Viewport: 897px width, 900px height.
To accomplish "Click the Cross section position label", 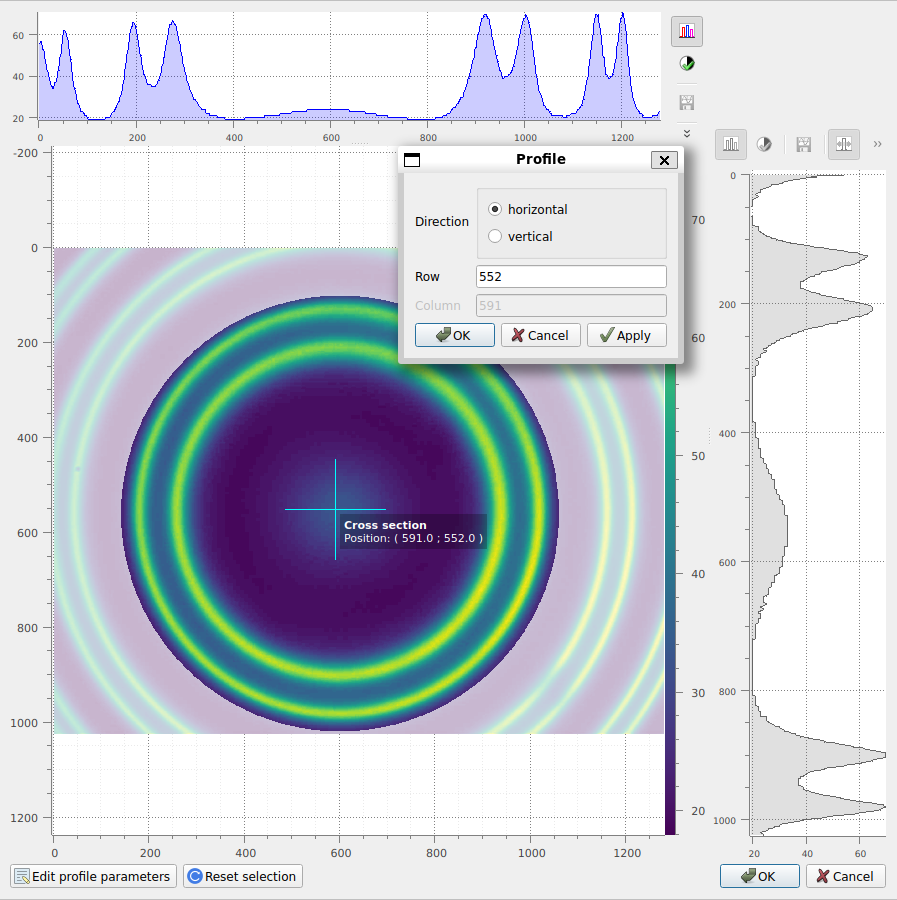I will point(413,532).
